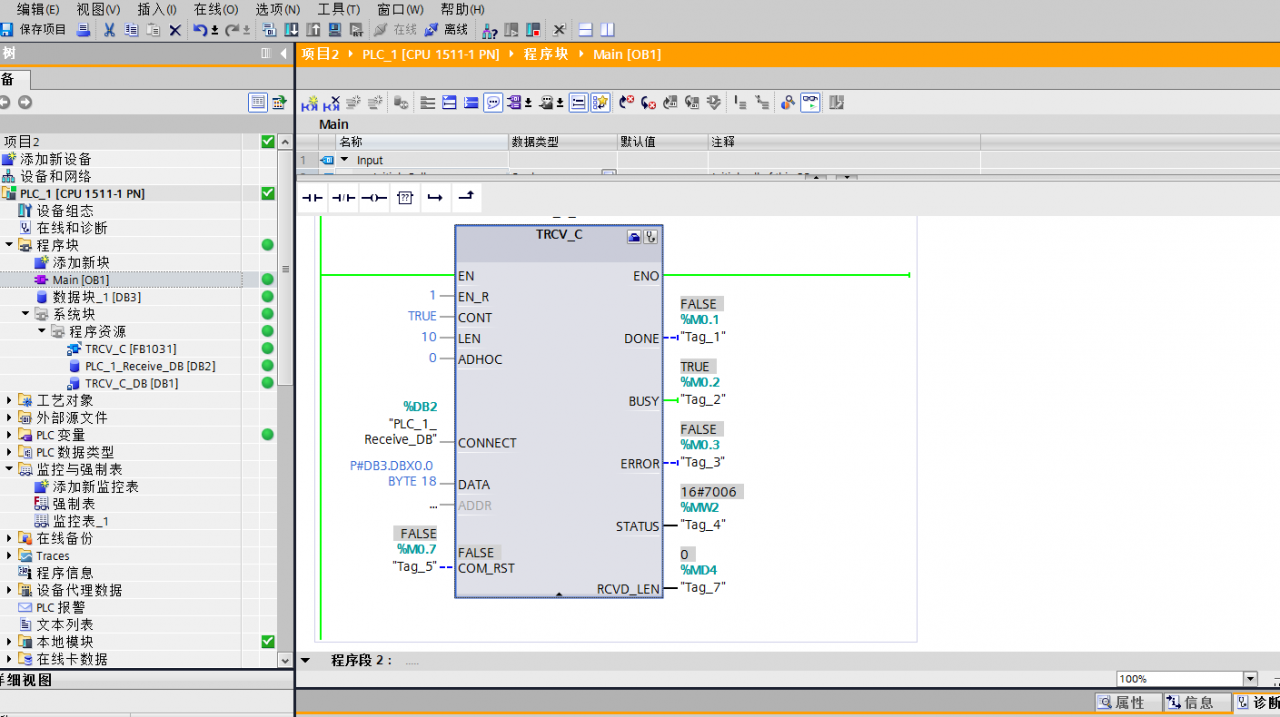Click the split editor horizontally icon
The image size is (1280, 717).
586,30
